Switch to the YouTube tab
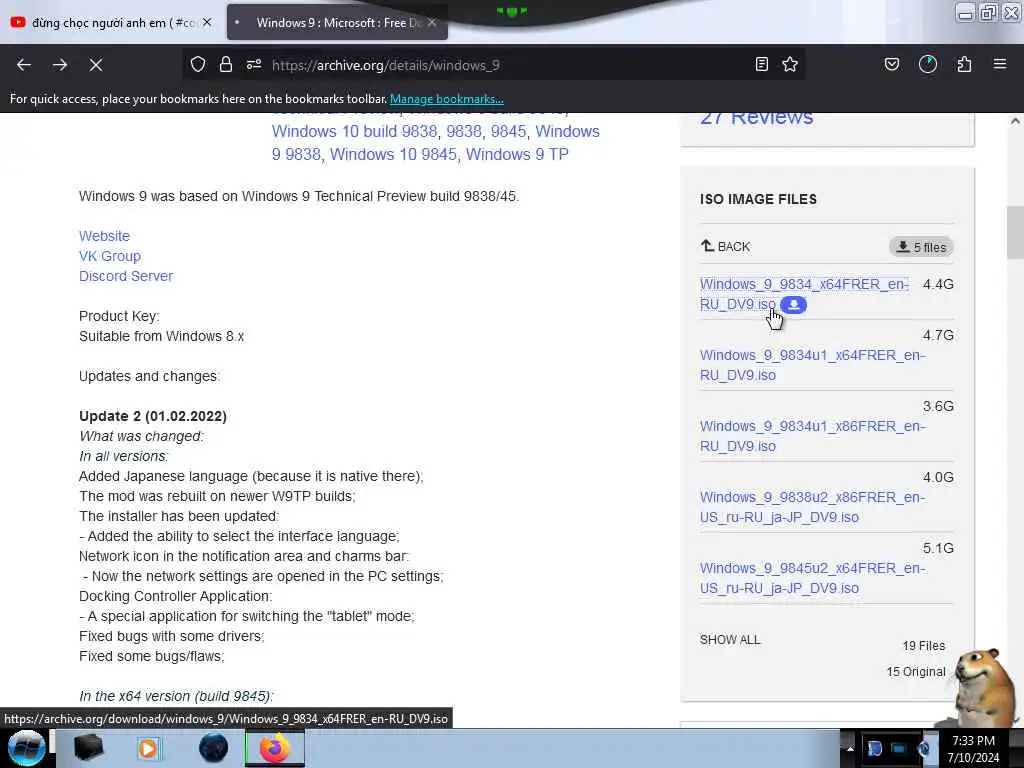The image size is (1024, 768). point(112,23)
